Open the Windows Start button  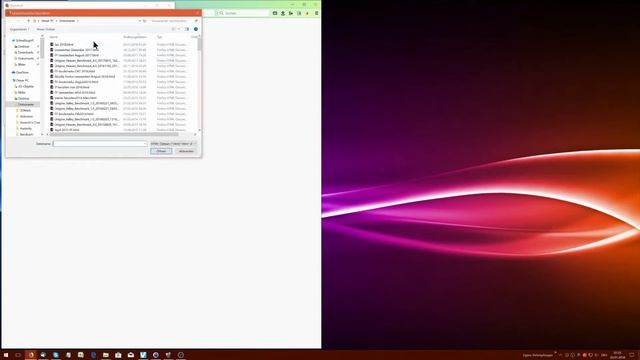tap(6, 355)
